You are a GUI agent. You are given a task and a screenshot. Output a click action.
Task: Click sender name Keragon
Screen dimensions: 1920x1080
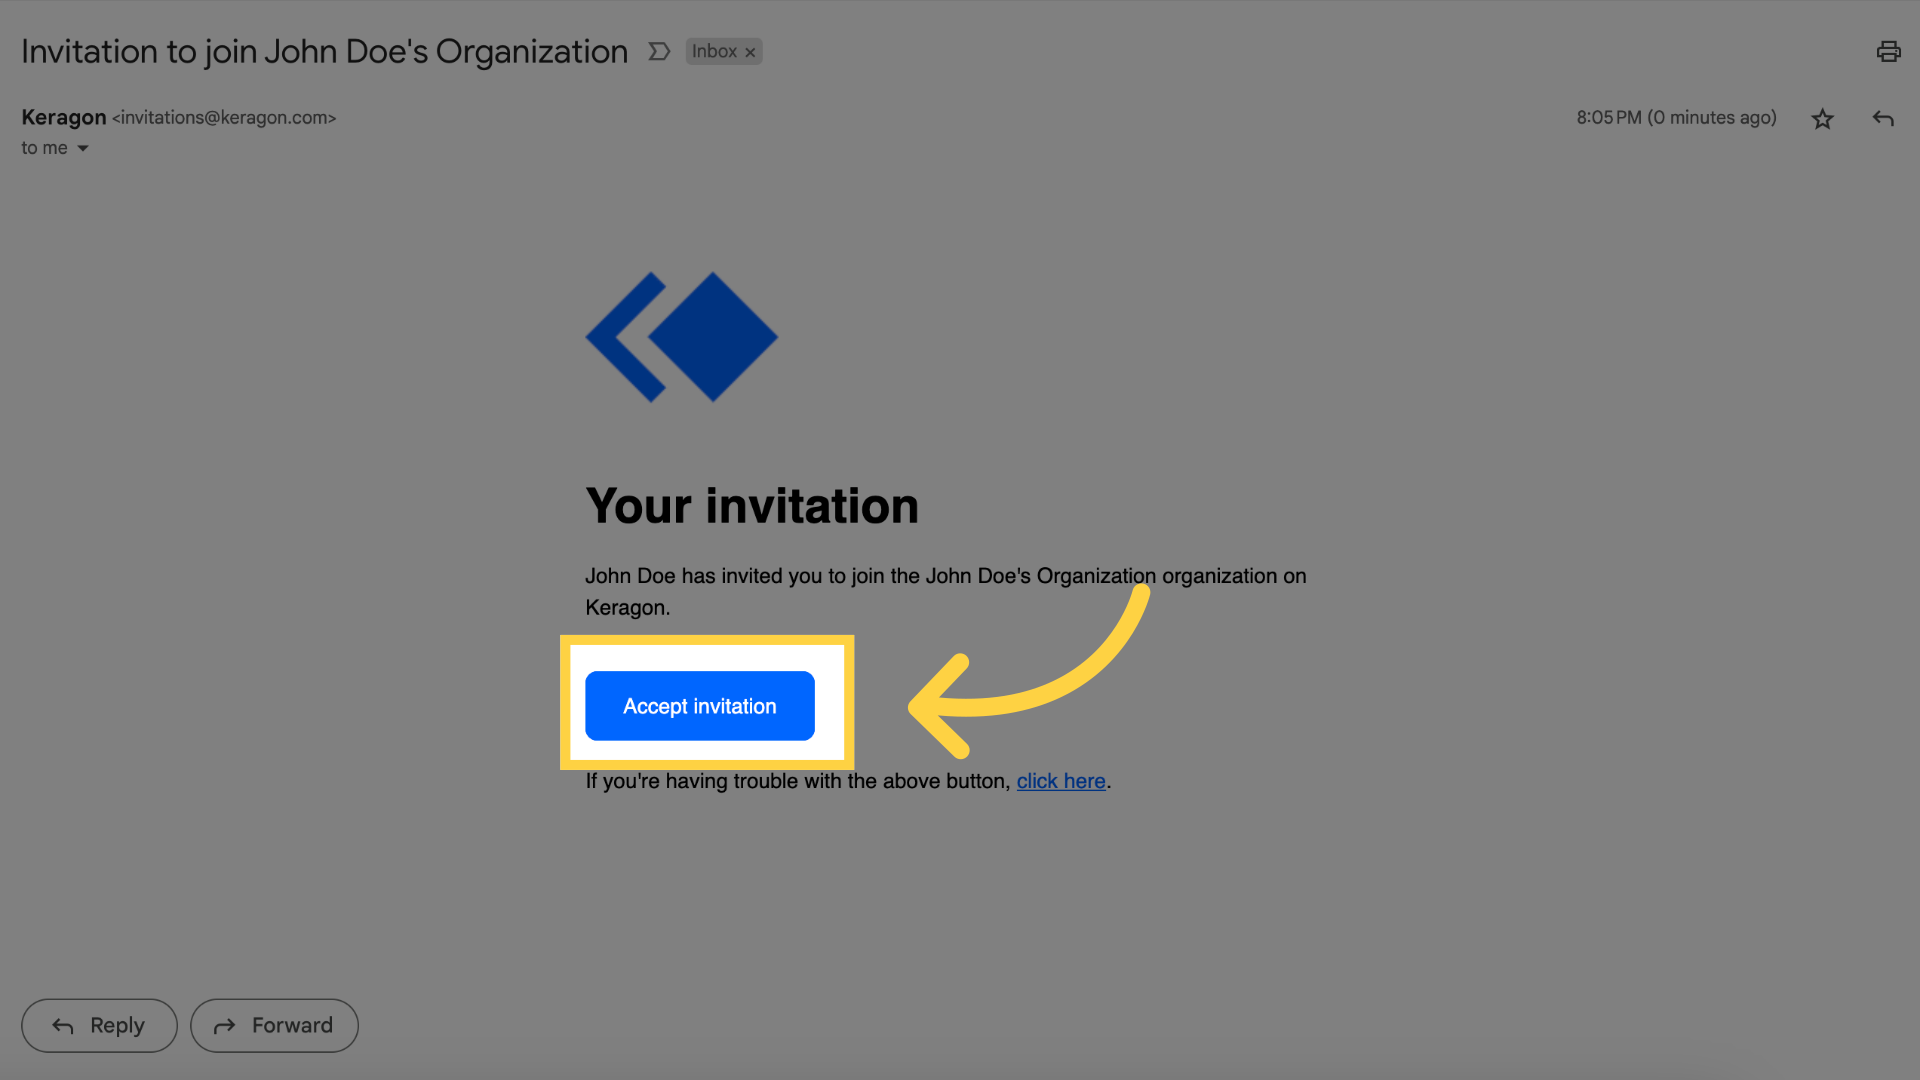[64, 117]
